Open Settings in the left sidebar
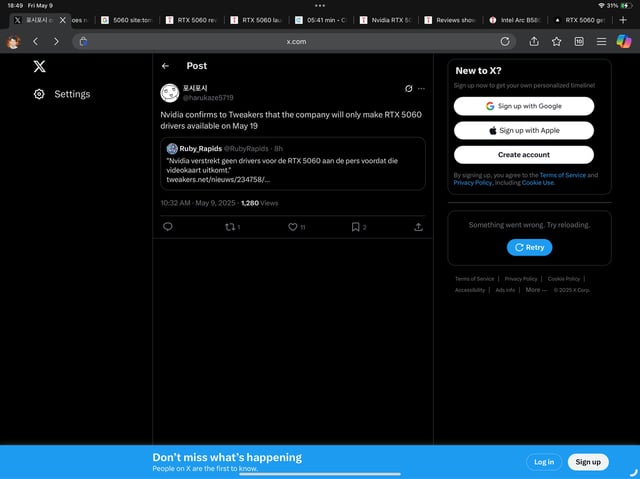This screenshot has height=479, width=640. pyautogui.click(x=62, y=94)
